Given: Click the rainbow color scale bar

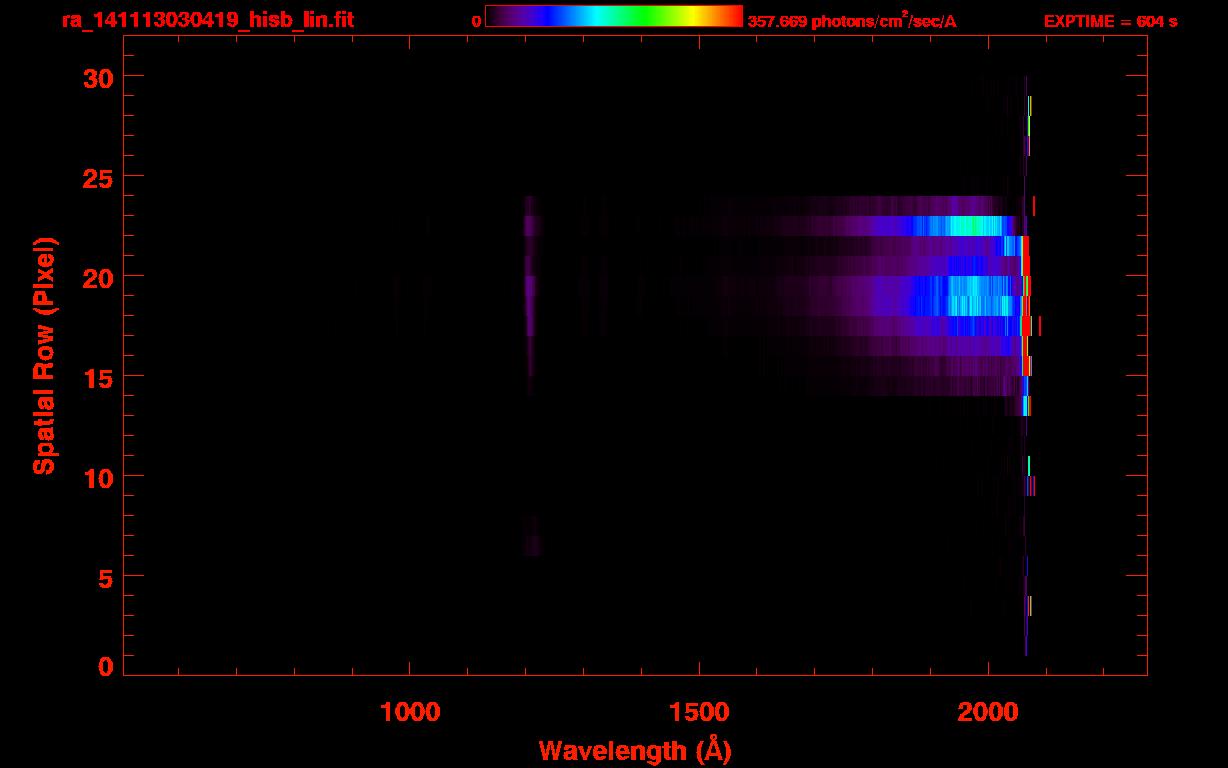Looking at the screenshot, I should tap(614, 17).
